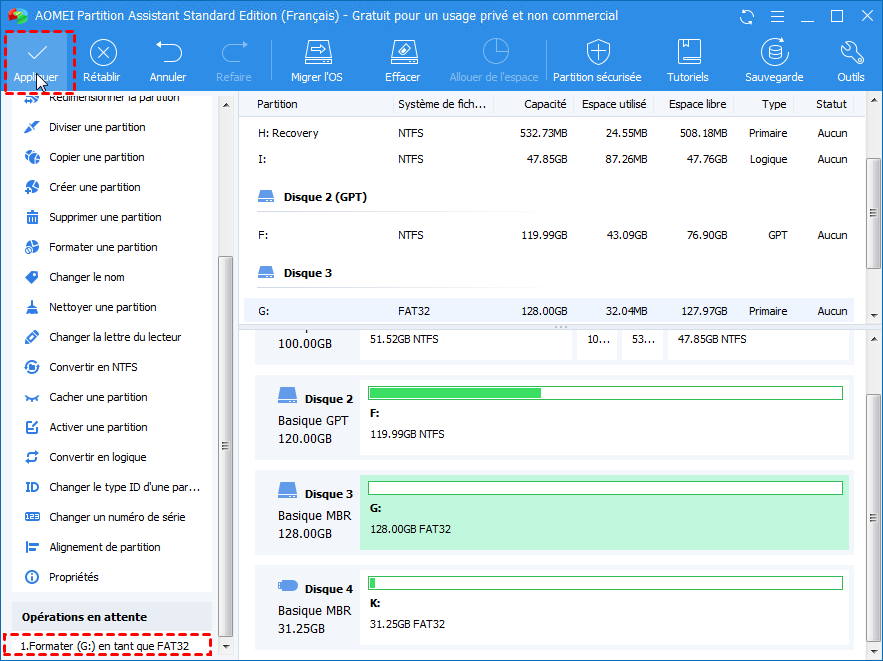The height and width of the screenshot is (661, 883).
Task: Open Propriétés of the partition
Action: pyautogui.click(x=73, y=577)
